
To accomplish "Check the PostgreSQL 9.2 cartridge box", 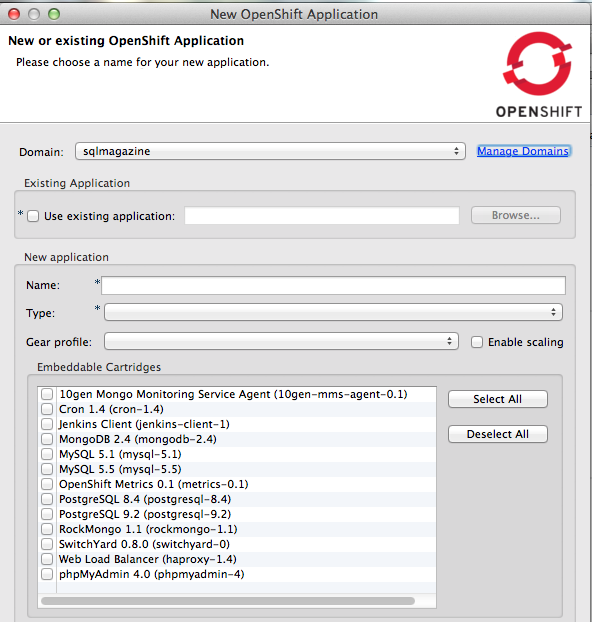I will [47, 514].
